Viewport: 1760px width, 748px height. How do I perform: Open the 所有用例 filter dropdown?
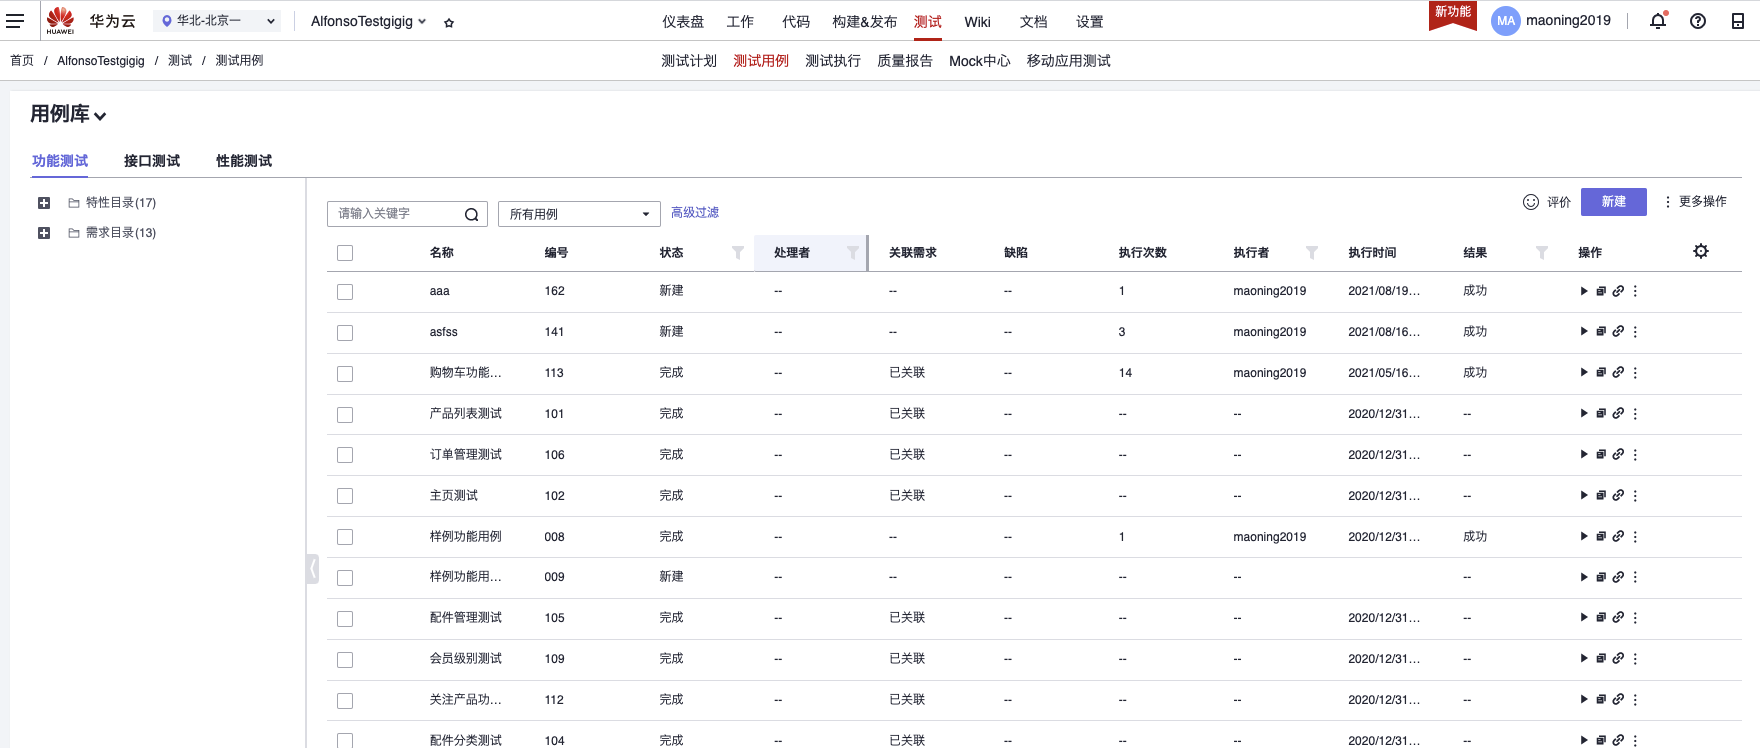(x=579, y=214)
